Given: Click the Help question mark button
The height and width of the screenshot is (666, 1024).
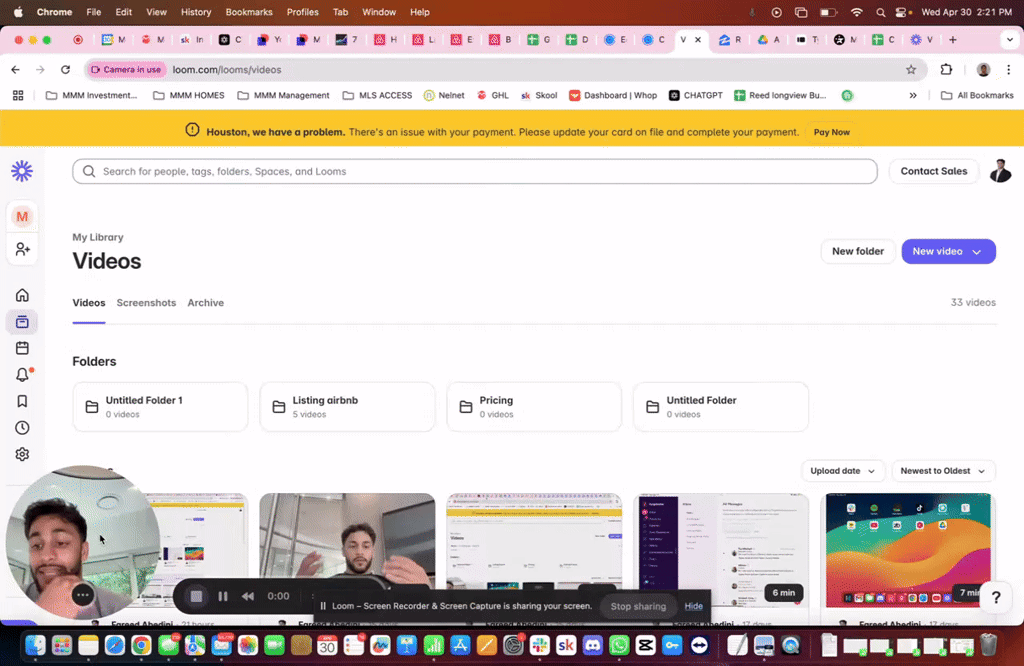Looking at the screenshot, I should click(x=996, y=597).
